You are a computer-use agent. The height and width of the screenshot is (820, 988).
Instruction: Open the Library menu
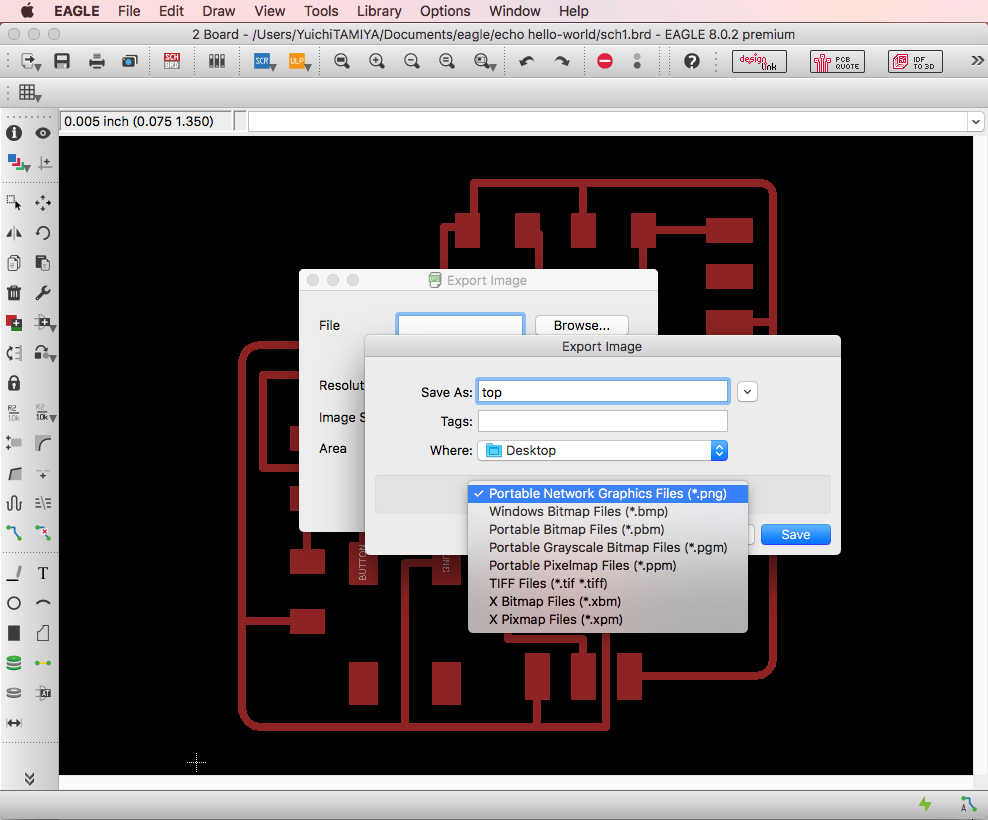pyautogui.click(x=379, y=11)
